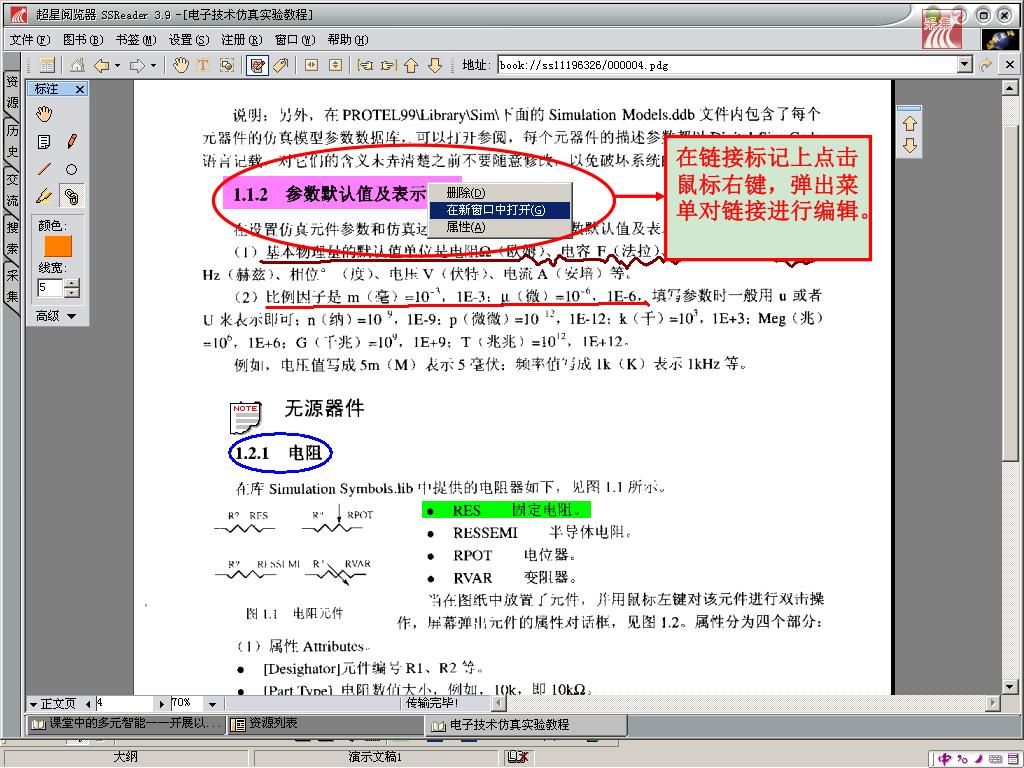
Task: Close the 标注 annotation palette
Action: (x=80, y=89)
